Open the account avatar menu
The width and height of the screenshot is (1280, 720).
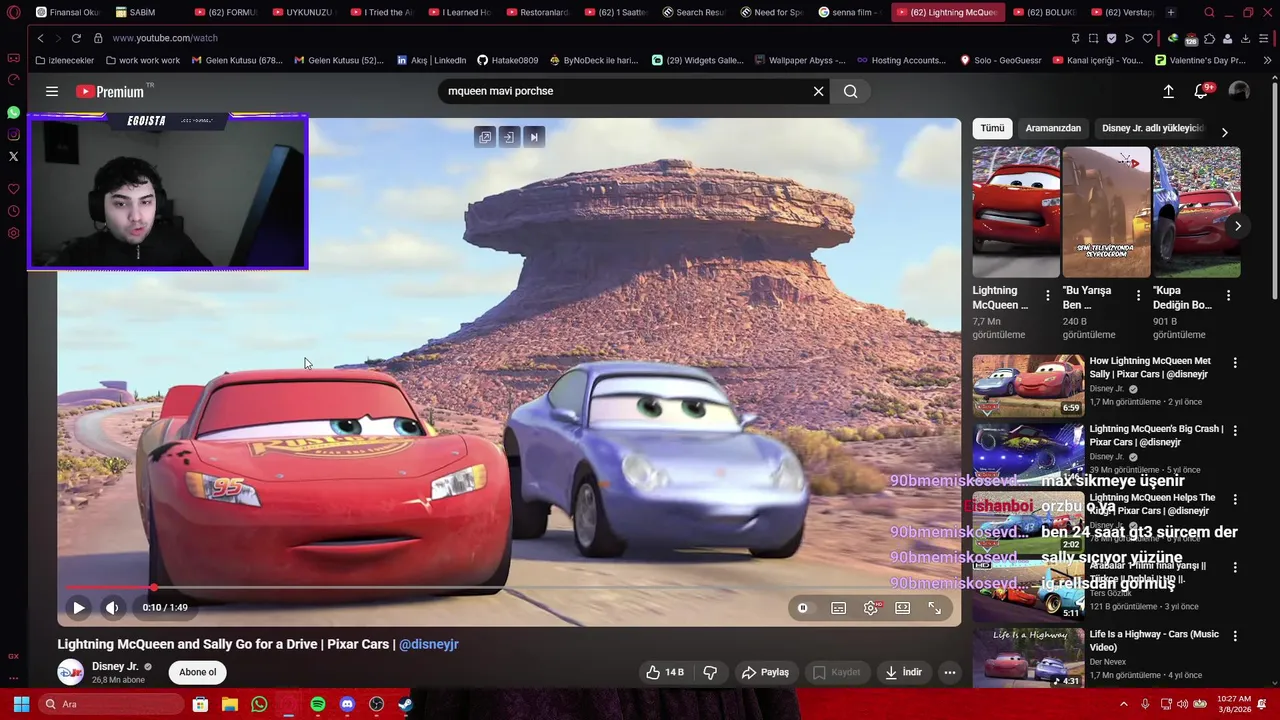point(1239,91)
